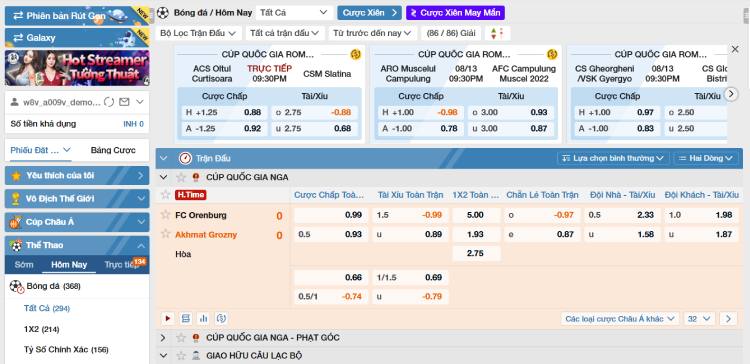Open Lựa chọn bình thường sort dropdown
The height and width of the screenshot is (364, 750).
pos(613,158)
